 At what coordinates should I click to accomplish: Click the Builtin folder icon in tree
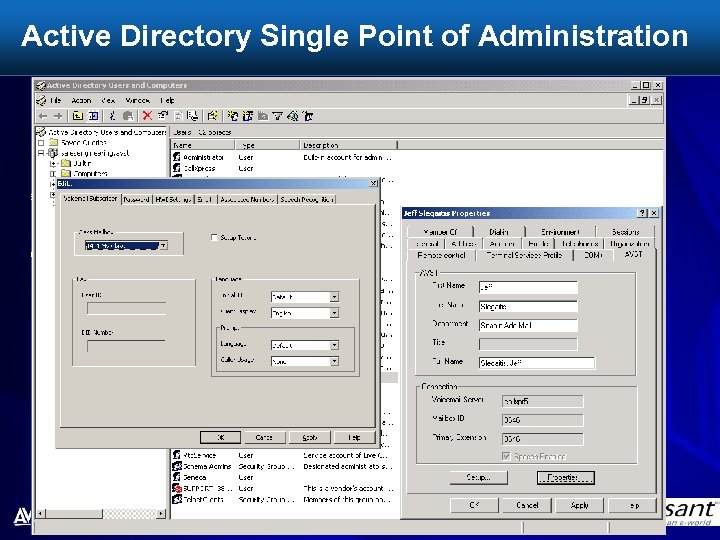pos(66,163)
